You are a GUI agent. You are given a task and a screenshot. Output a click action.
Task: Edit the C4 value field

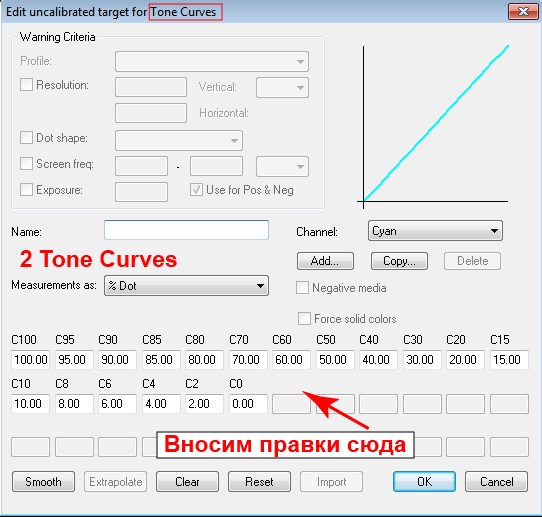(161, 404)
